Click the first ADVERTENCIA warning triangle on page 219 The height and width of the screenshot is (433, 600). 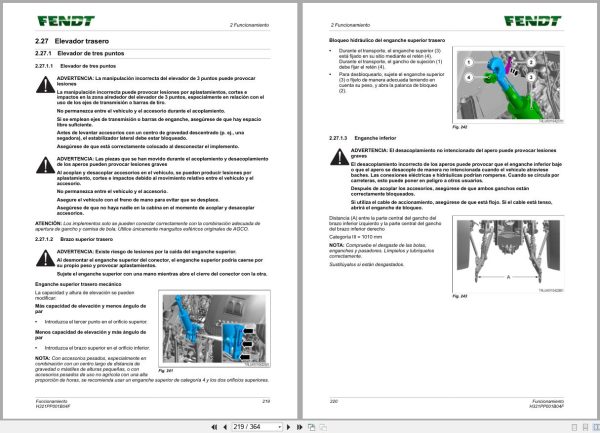46,85
